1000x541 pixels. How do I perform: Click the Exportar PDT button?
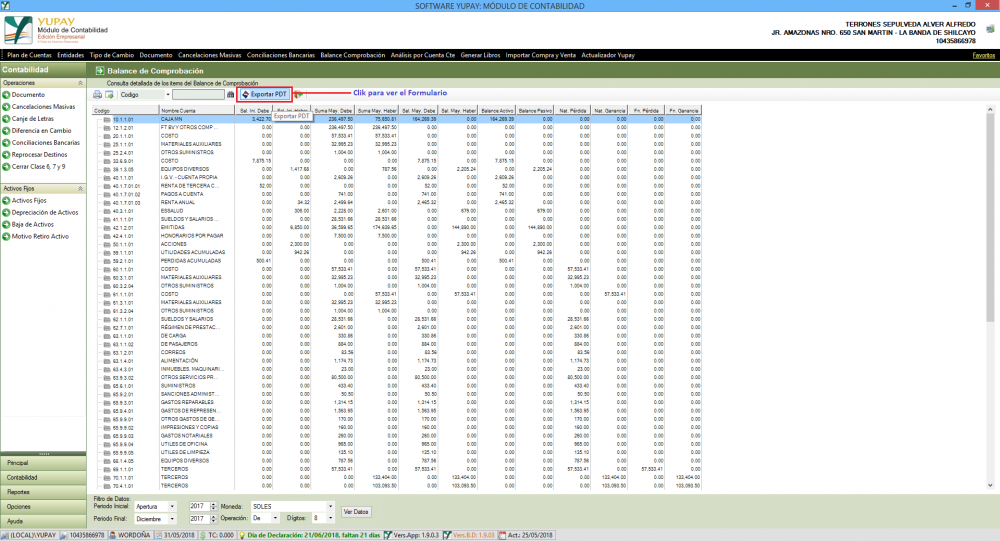tap(264, 94)
